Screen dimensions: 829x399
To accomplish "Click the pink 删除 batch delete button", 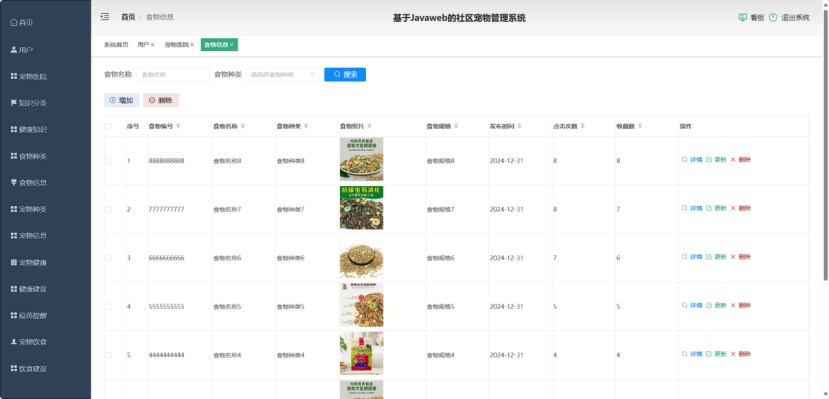I will click(x=161, y=100).
